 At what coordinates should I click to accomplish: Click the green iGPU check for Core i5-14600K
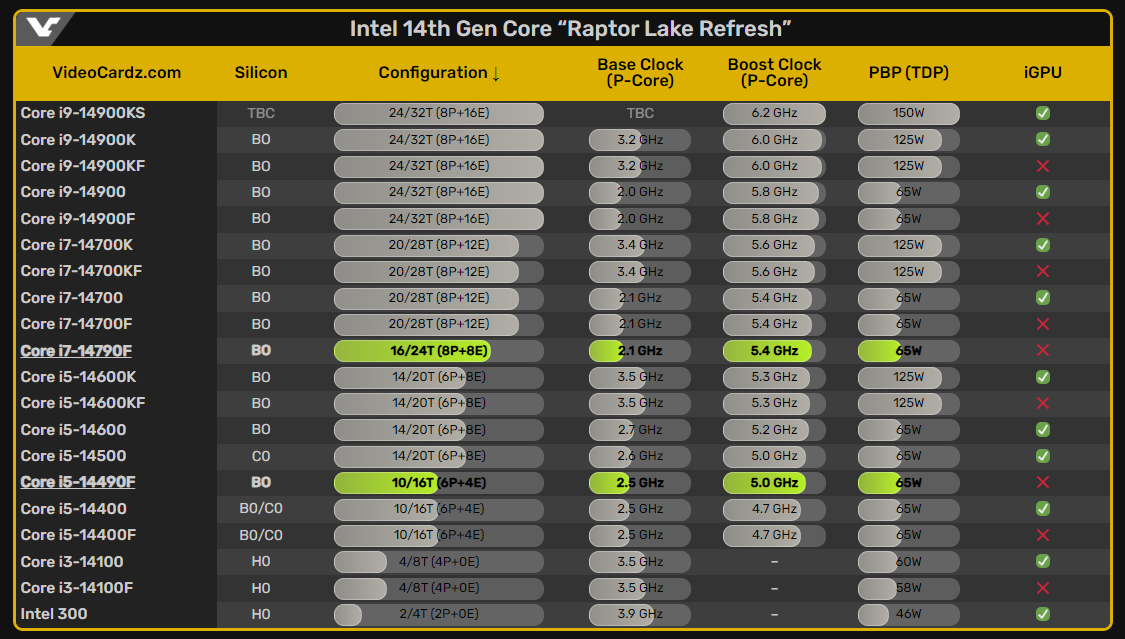tap(1042, 377)
